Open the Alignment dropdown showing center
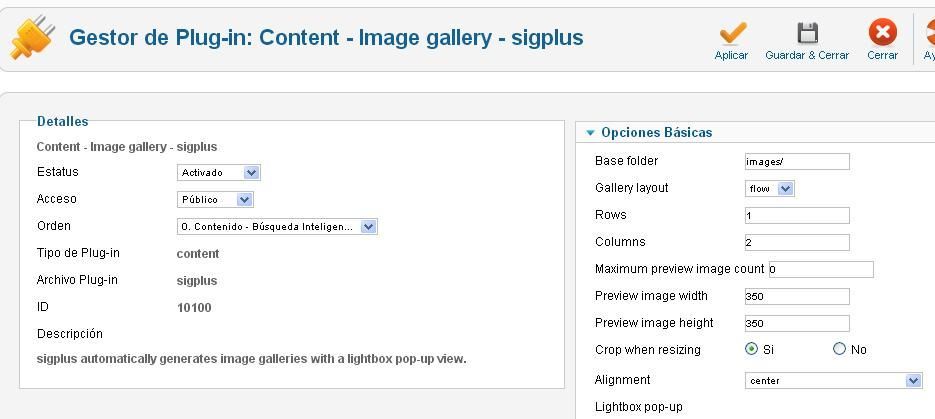The width and height of the screenshot is (935, 419). (834, 380)
